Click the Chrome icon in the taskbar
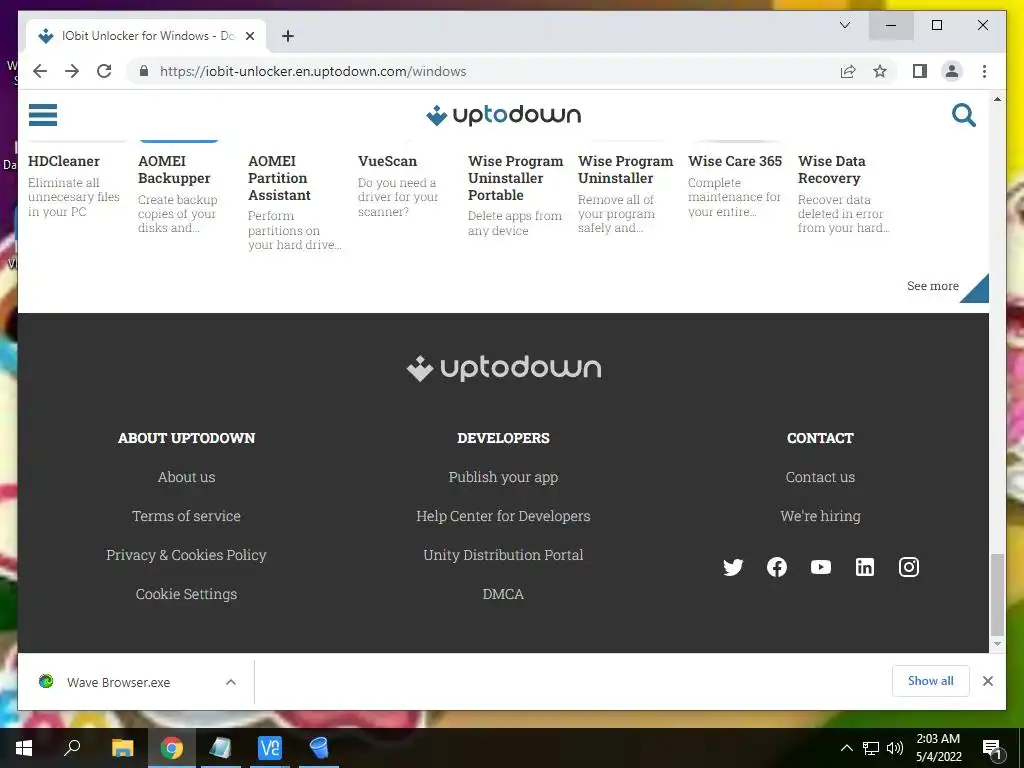1024x768 pixels. coord(171,748)
